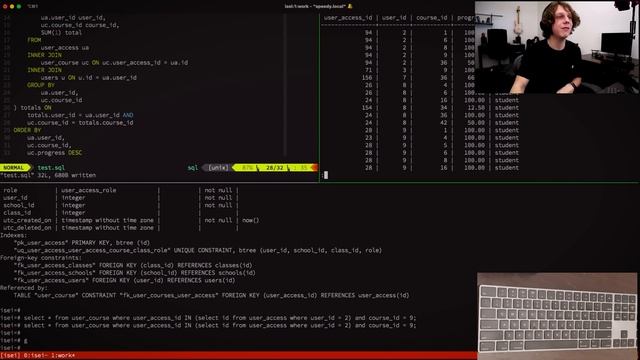Click the "user_course uc ON" join line
Viewport: 640px width, 360px height.
pyautogui.click(x=114, y=62)
